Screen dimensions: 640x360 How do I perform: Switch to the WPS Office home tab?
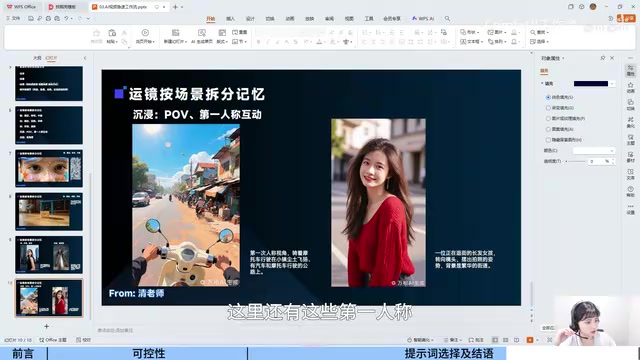[x=21, y=7]
